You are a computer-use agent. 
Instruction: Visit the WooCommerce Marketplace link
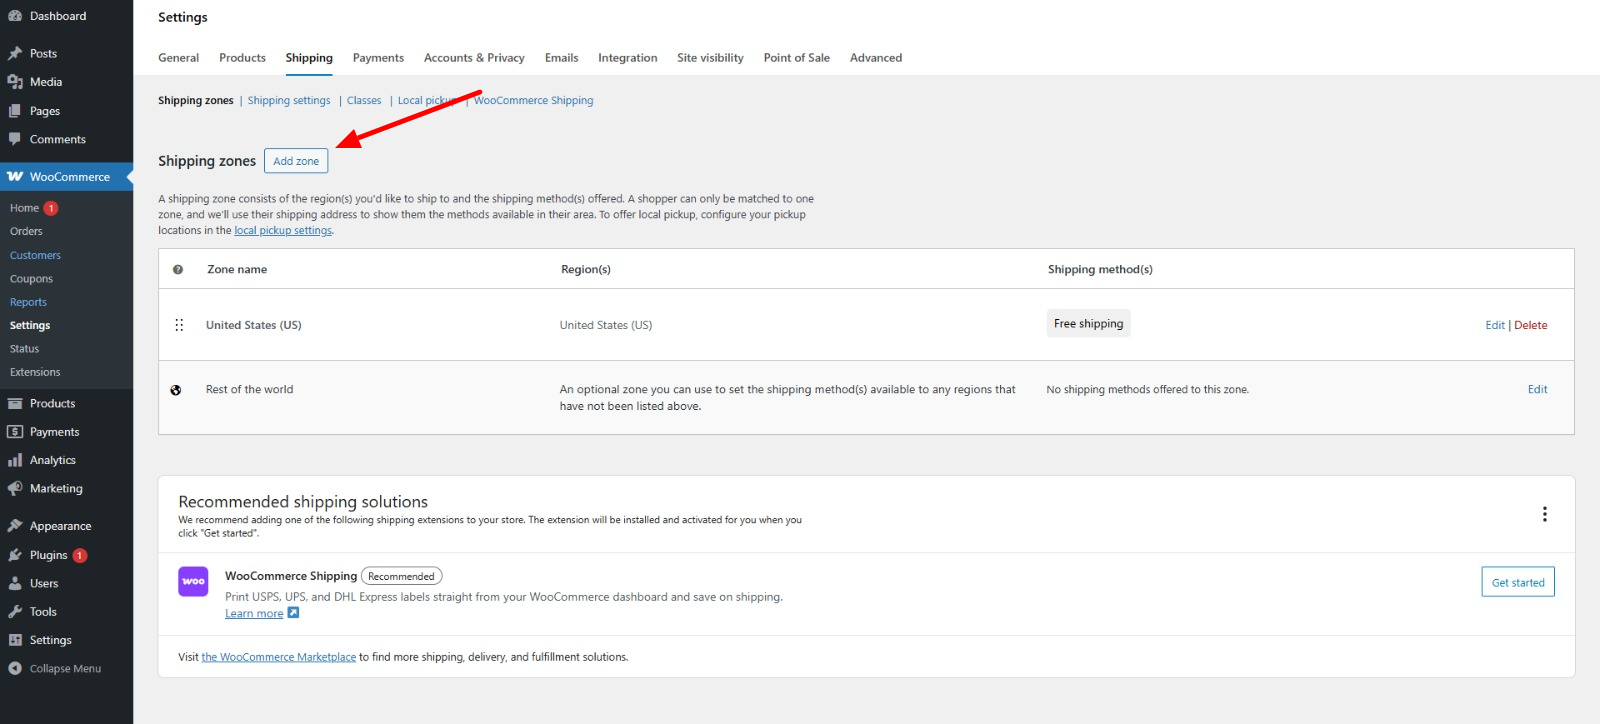(279, 657)
